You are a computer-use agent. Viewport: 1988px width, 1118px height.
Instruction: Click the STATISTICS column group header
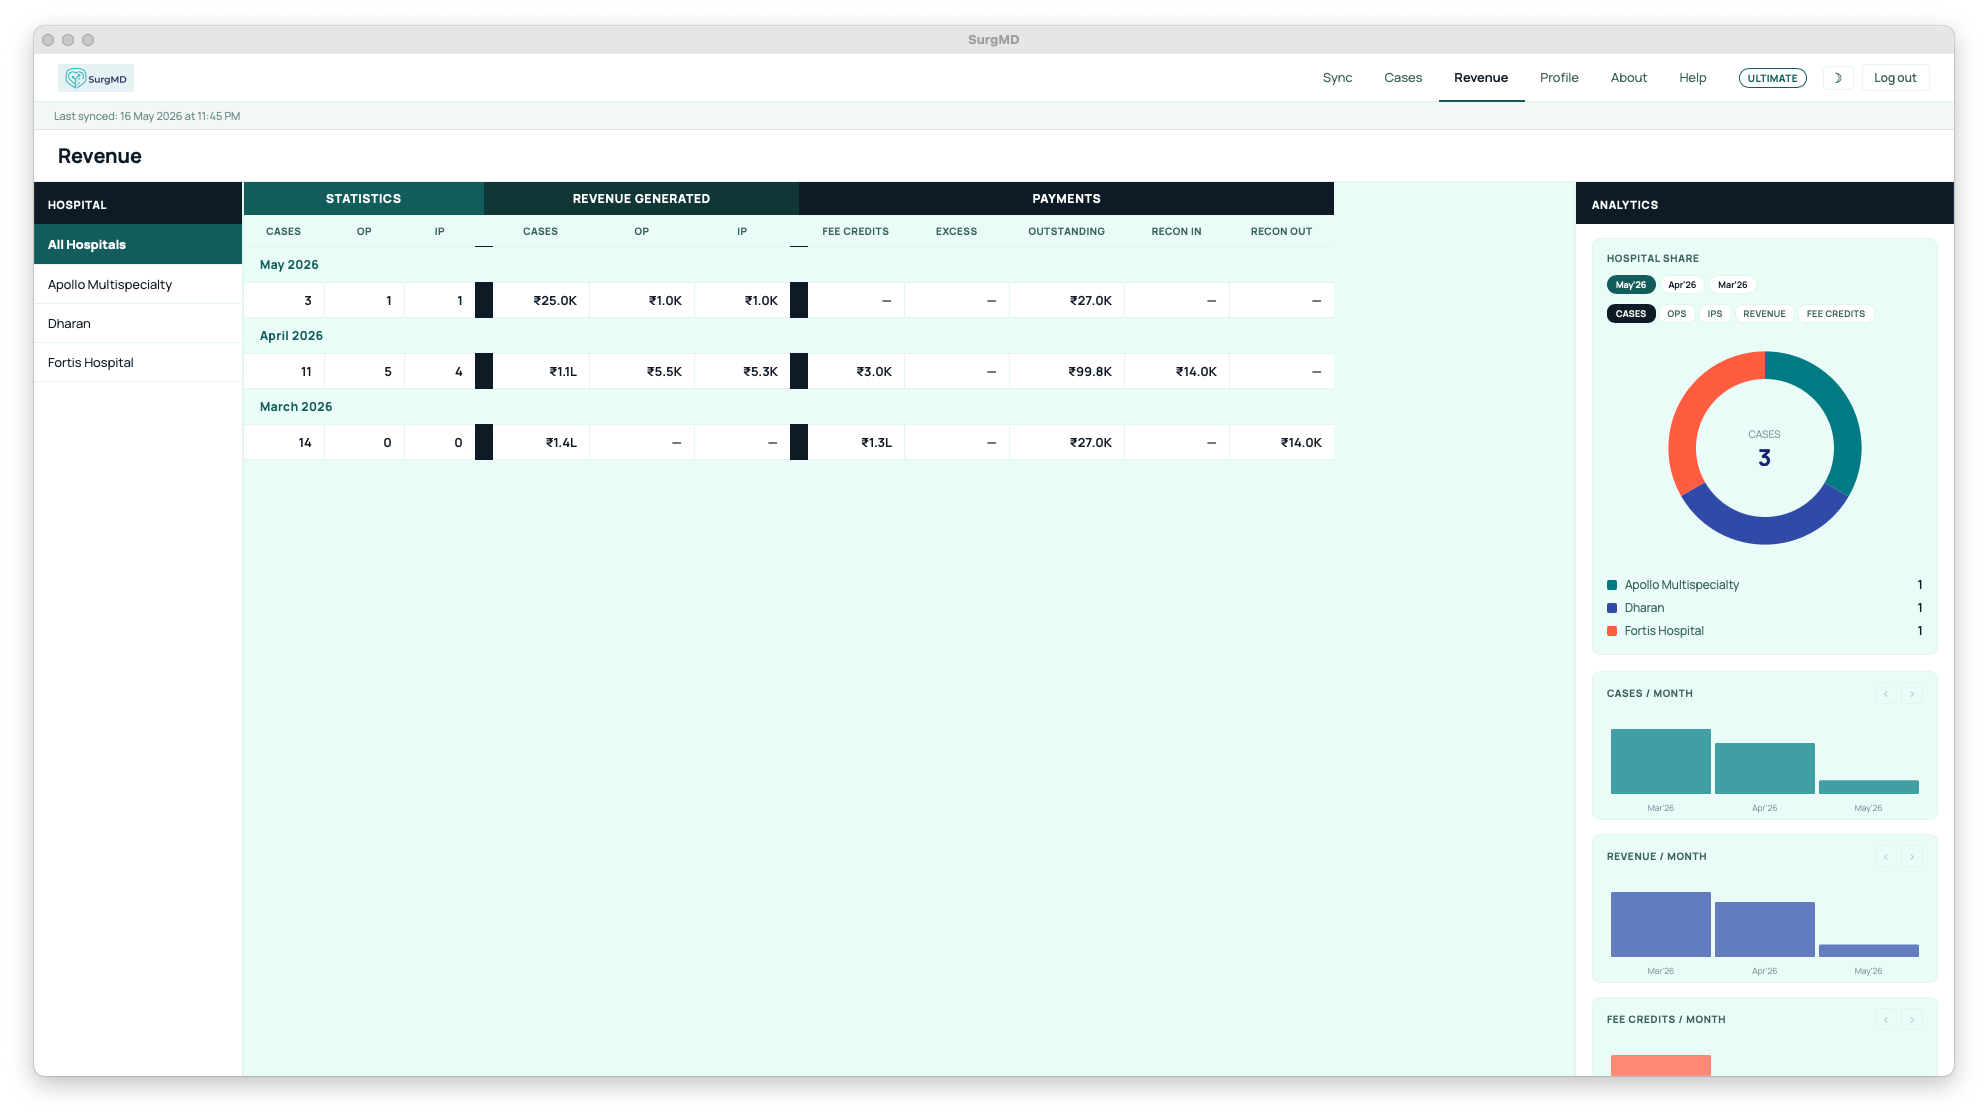point(364,199)
